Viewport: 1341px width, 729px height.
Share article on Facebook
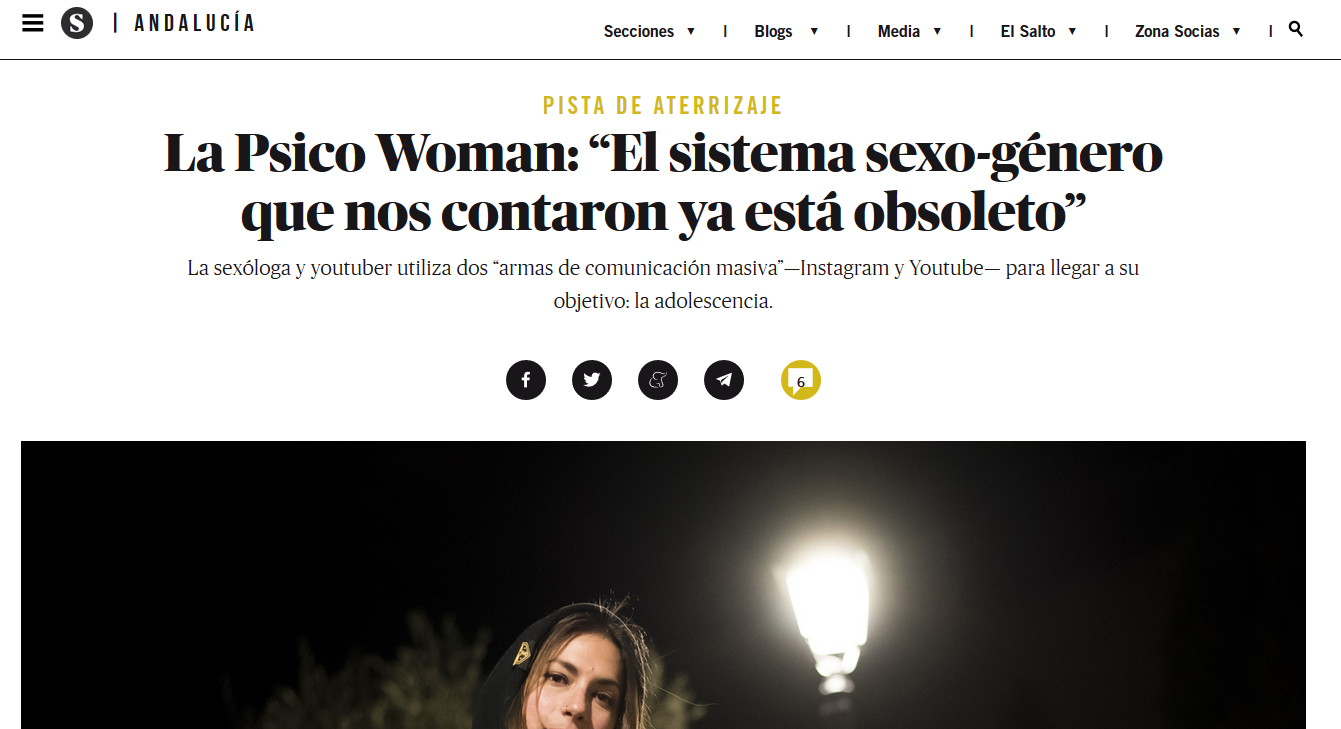[526, 380]
